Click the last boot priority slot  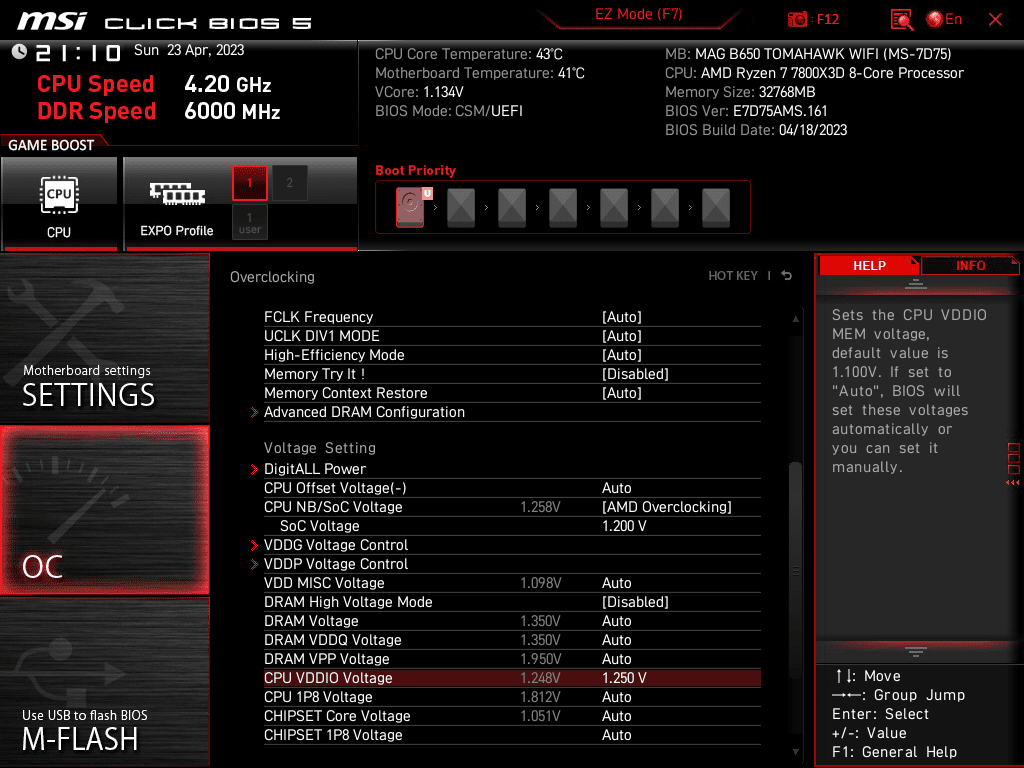point(716,207)
